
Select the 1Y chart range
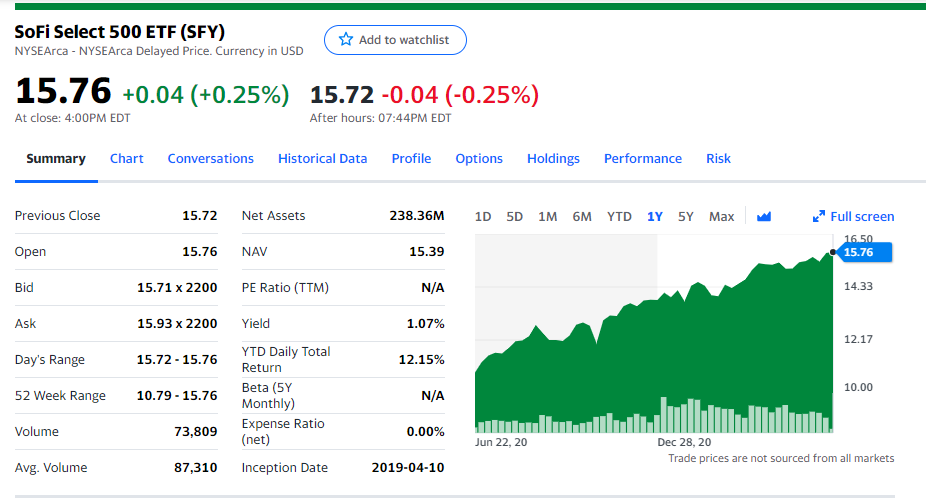click(654, 216)
